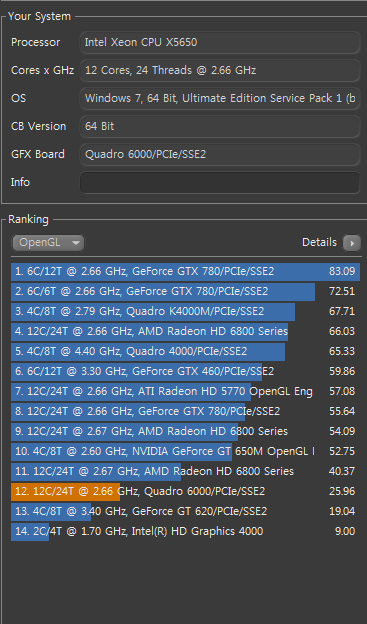
Task: Select ranking row 4 with score 66.03
Action: coord(185,331)
